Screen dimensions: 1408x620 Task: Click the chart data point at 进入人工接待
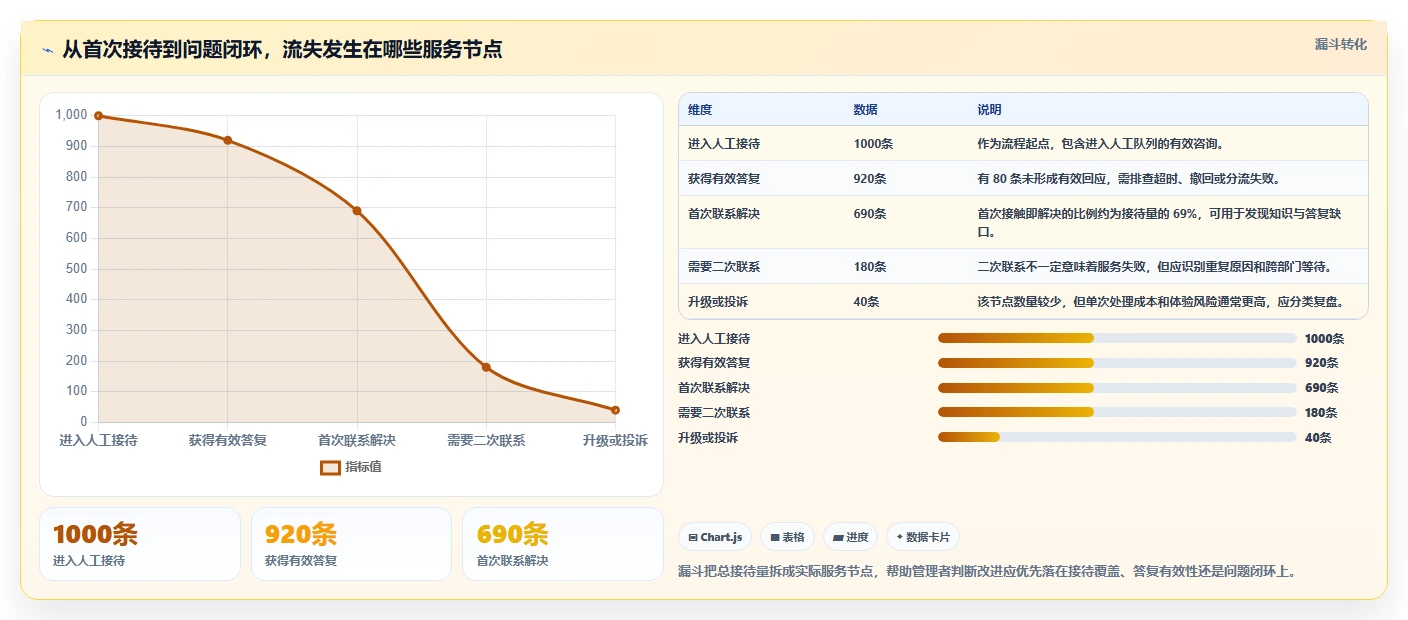tap(98, 116)
